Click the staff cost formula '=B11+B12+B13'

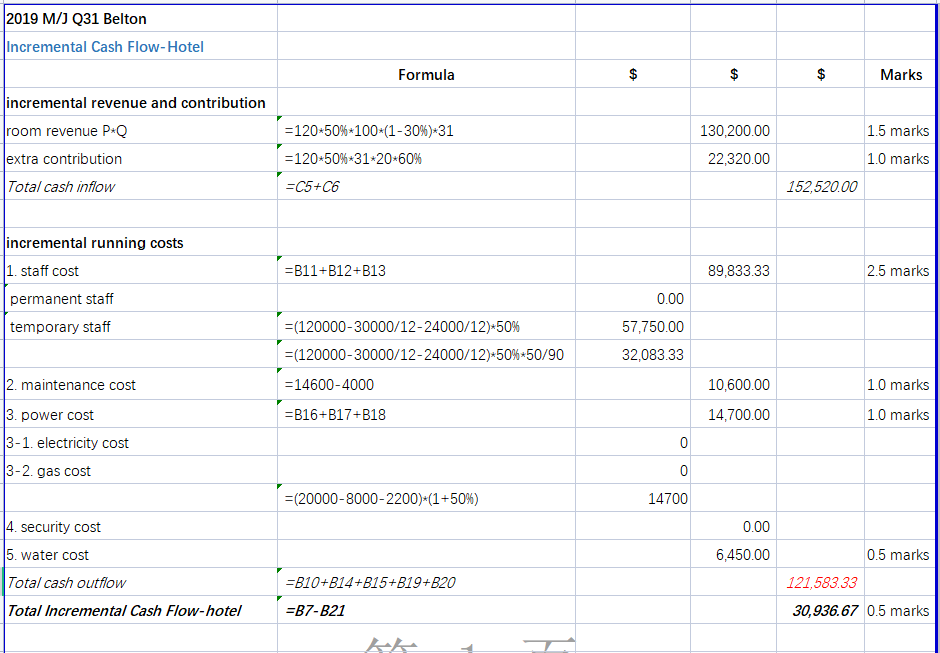(x=335, y=271)
